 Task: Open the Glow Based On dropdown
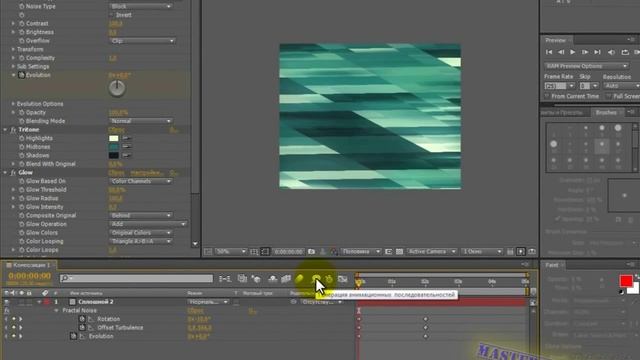tap(141, 181)
